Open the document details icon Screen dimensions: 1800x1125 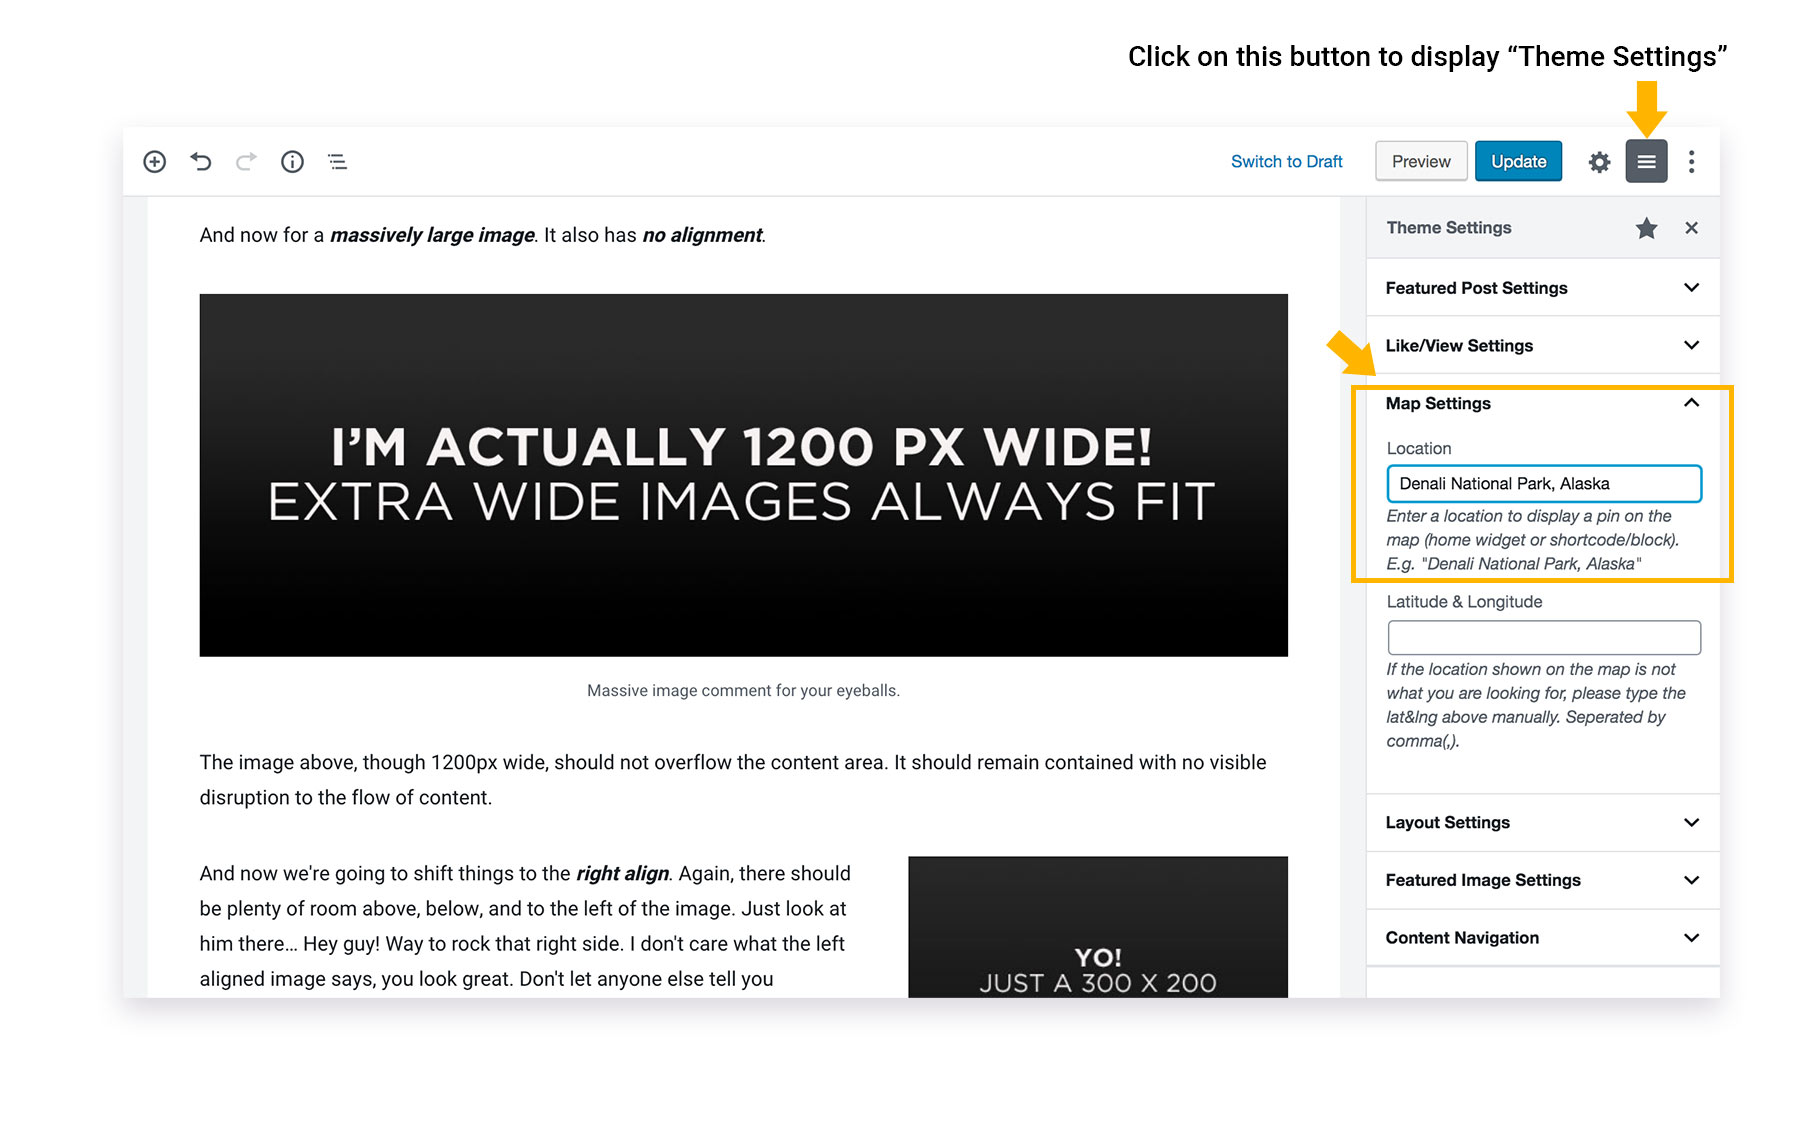[x=292, y=161]
